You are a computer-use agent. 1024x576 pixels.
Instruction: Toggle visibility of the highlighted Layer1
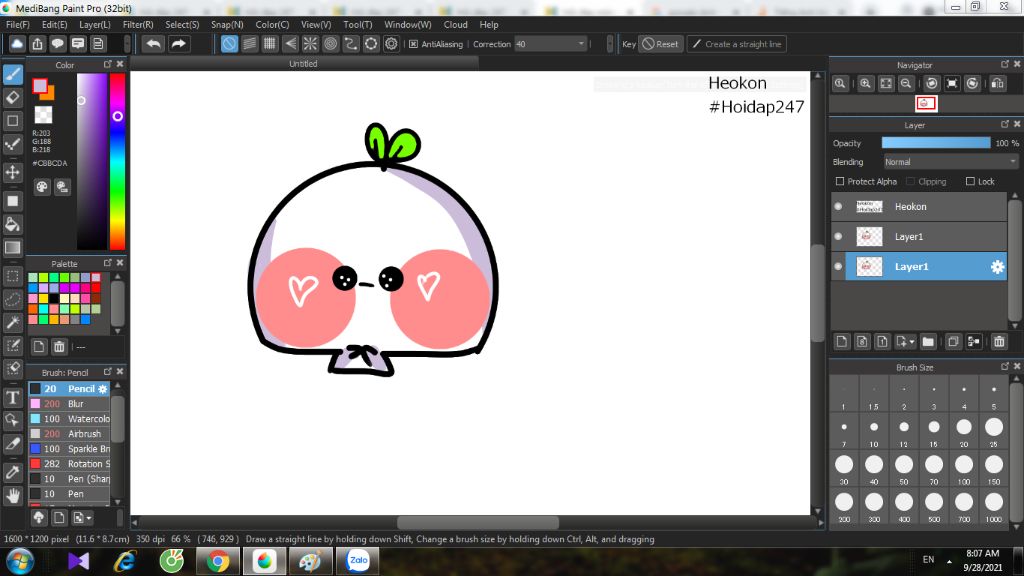coord(839,266)
